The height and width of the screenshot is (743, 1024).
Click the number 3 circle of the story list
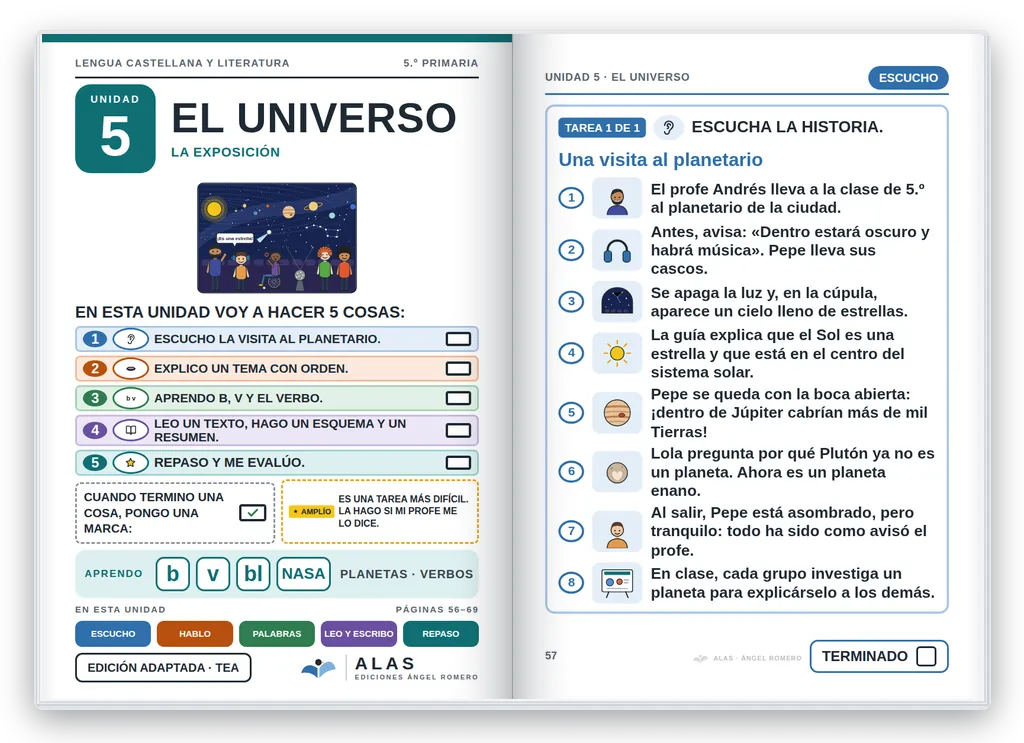pos(571,301)
